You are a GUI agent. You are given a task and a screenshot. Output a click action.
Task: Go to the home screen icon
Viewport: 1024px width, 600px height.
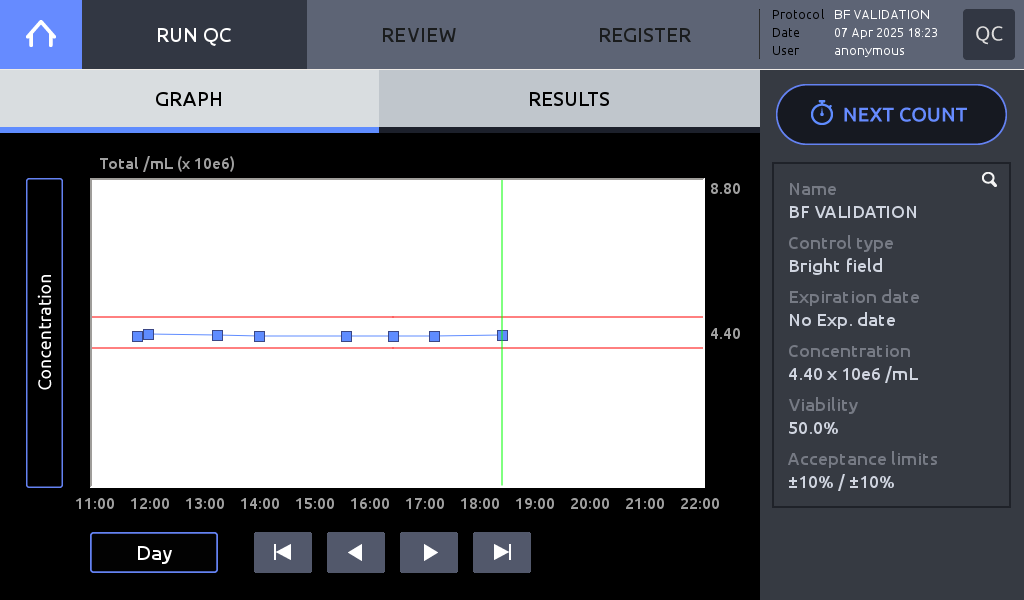[x=40, y=34]
